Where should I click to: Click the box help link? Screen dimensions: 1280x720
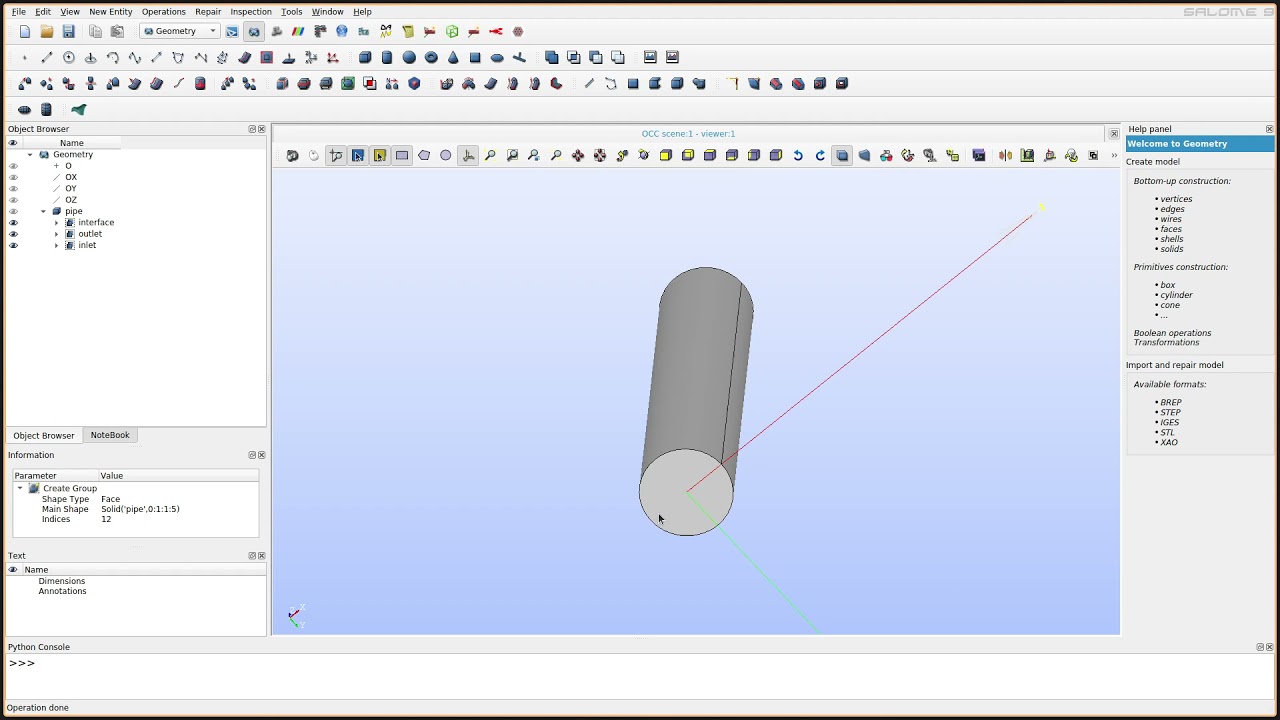(x=1168, y=285)
